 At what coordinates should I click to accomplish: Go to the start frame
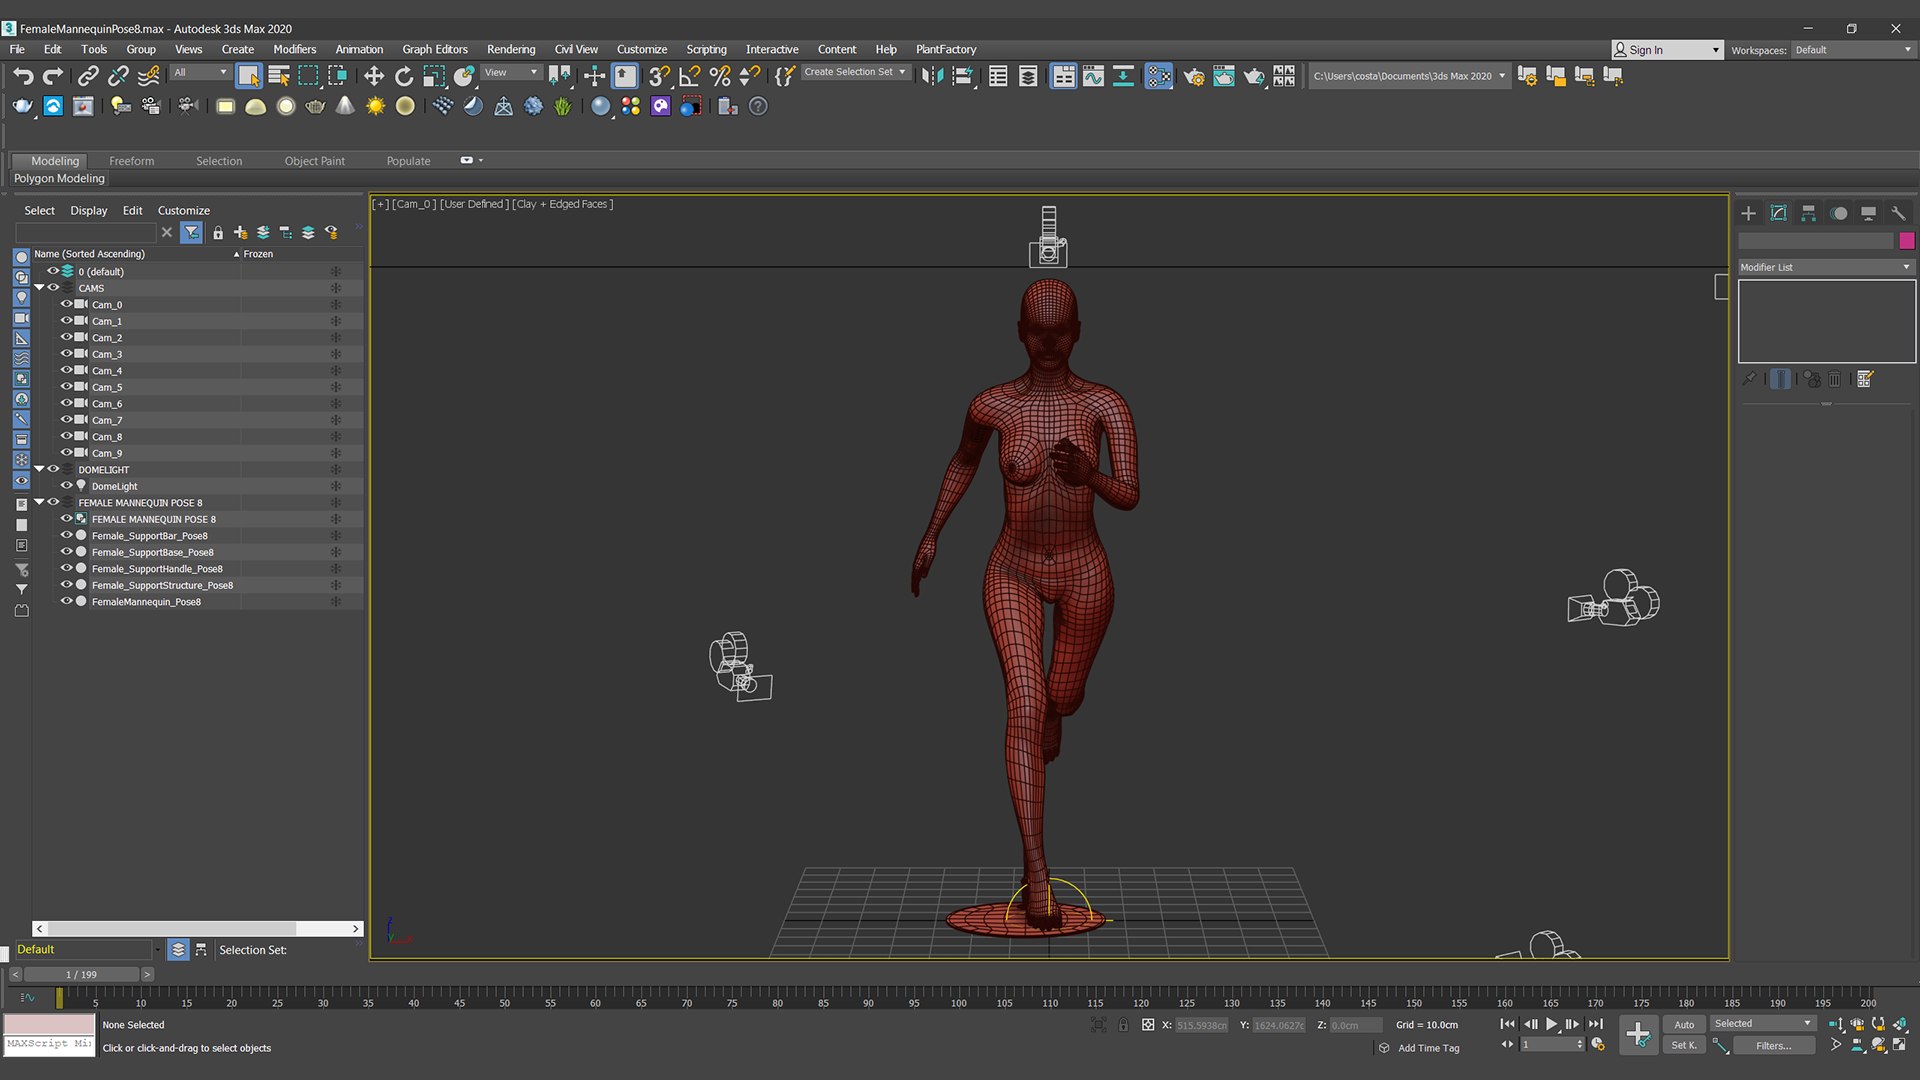click(x=1507, y=1024)
